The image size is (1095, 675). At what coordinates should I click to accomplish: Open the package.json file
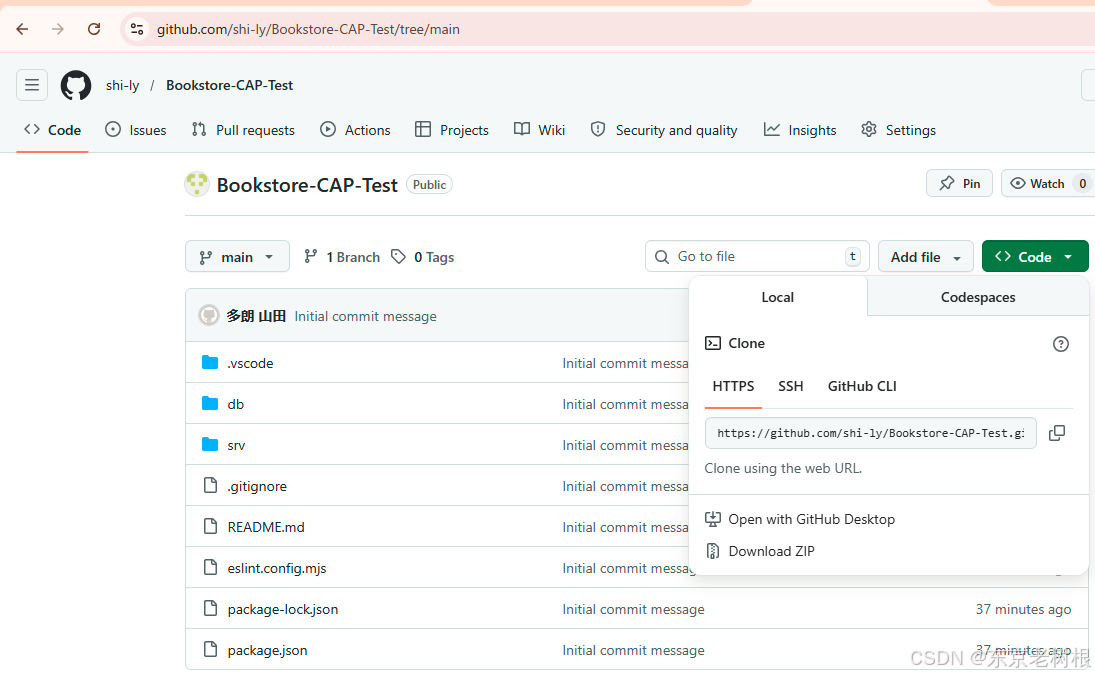267,651
